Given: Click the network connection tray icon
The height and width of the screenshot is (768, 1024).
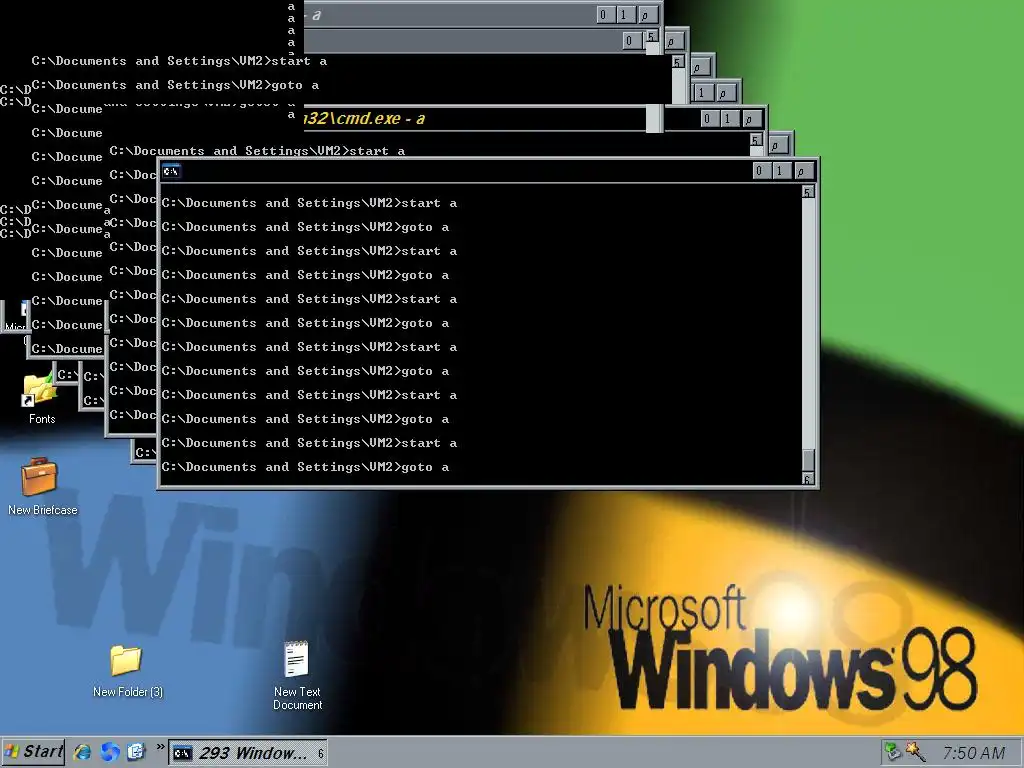Looking at the screenshot, I should pos(891,752).
